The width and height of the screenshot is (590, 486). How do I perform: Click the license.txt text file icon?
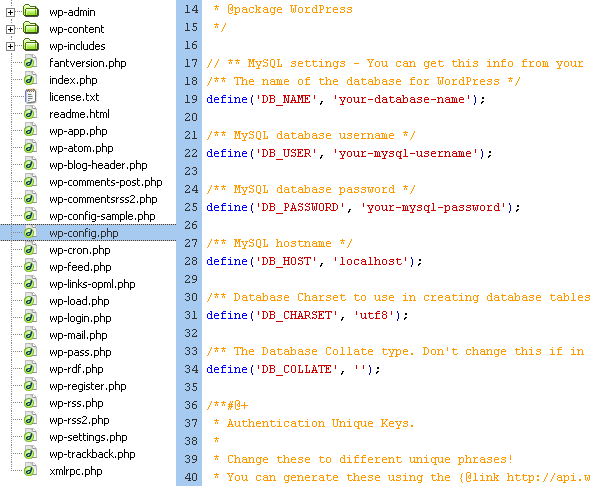pyautogui.click(x=30, y=96)
